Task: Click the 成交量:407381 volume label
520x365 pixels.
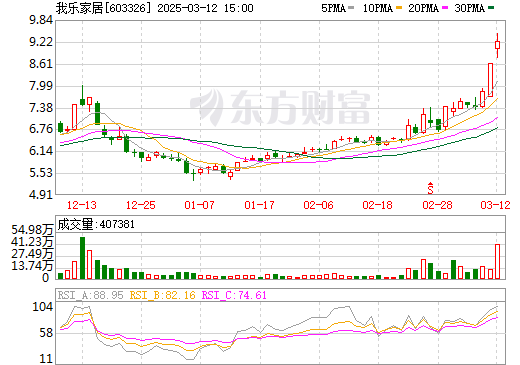Action: click(96, 224)
